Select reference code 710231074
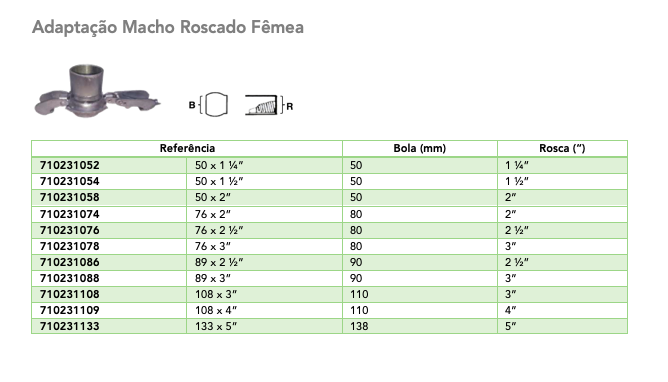Viewport: 668px width, 382px height. coord(69,214)
